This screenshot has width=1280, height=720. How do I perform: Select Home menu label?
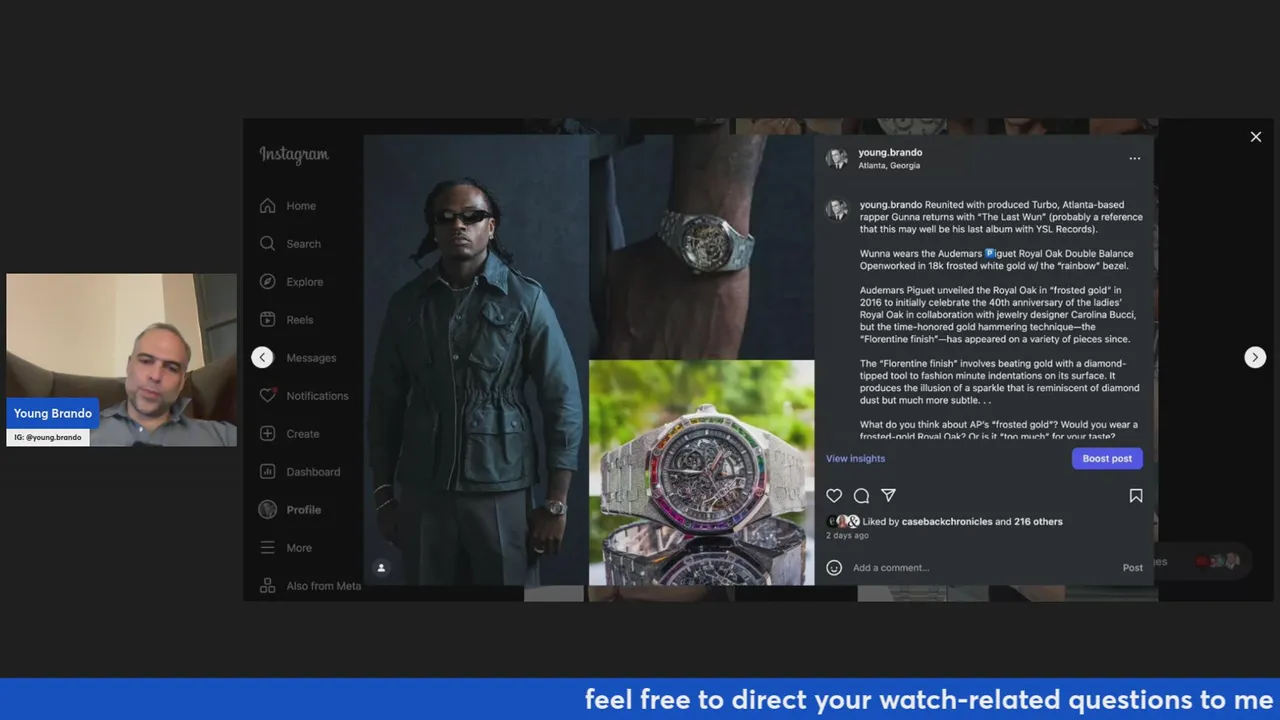coord(301,206)
